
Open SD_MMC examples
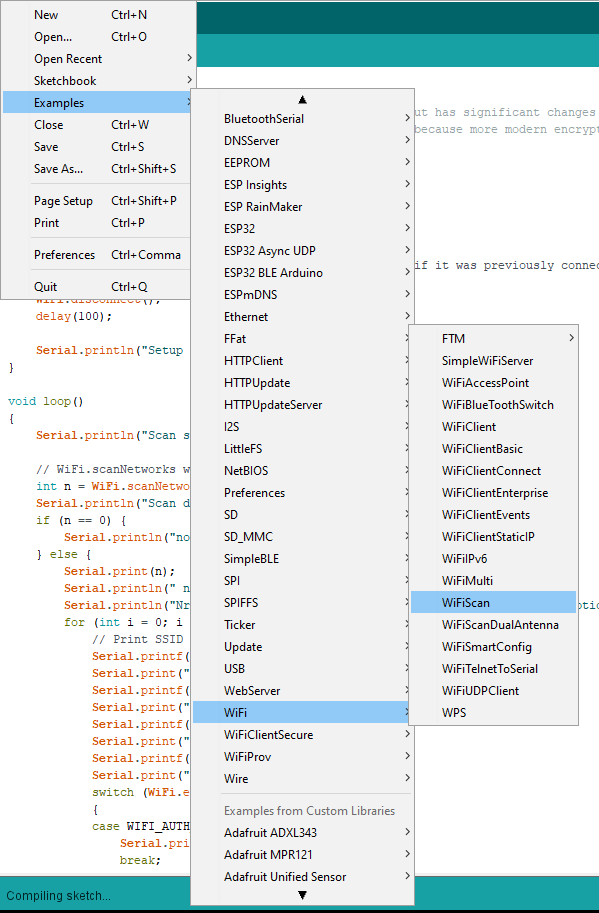click(302, 537)
